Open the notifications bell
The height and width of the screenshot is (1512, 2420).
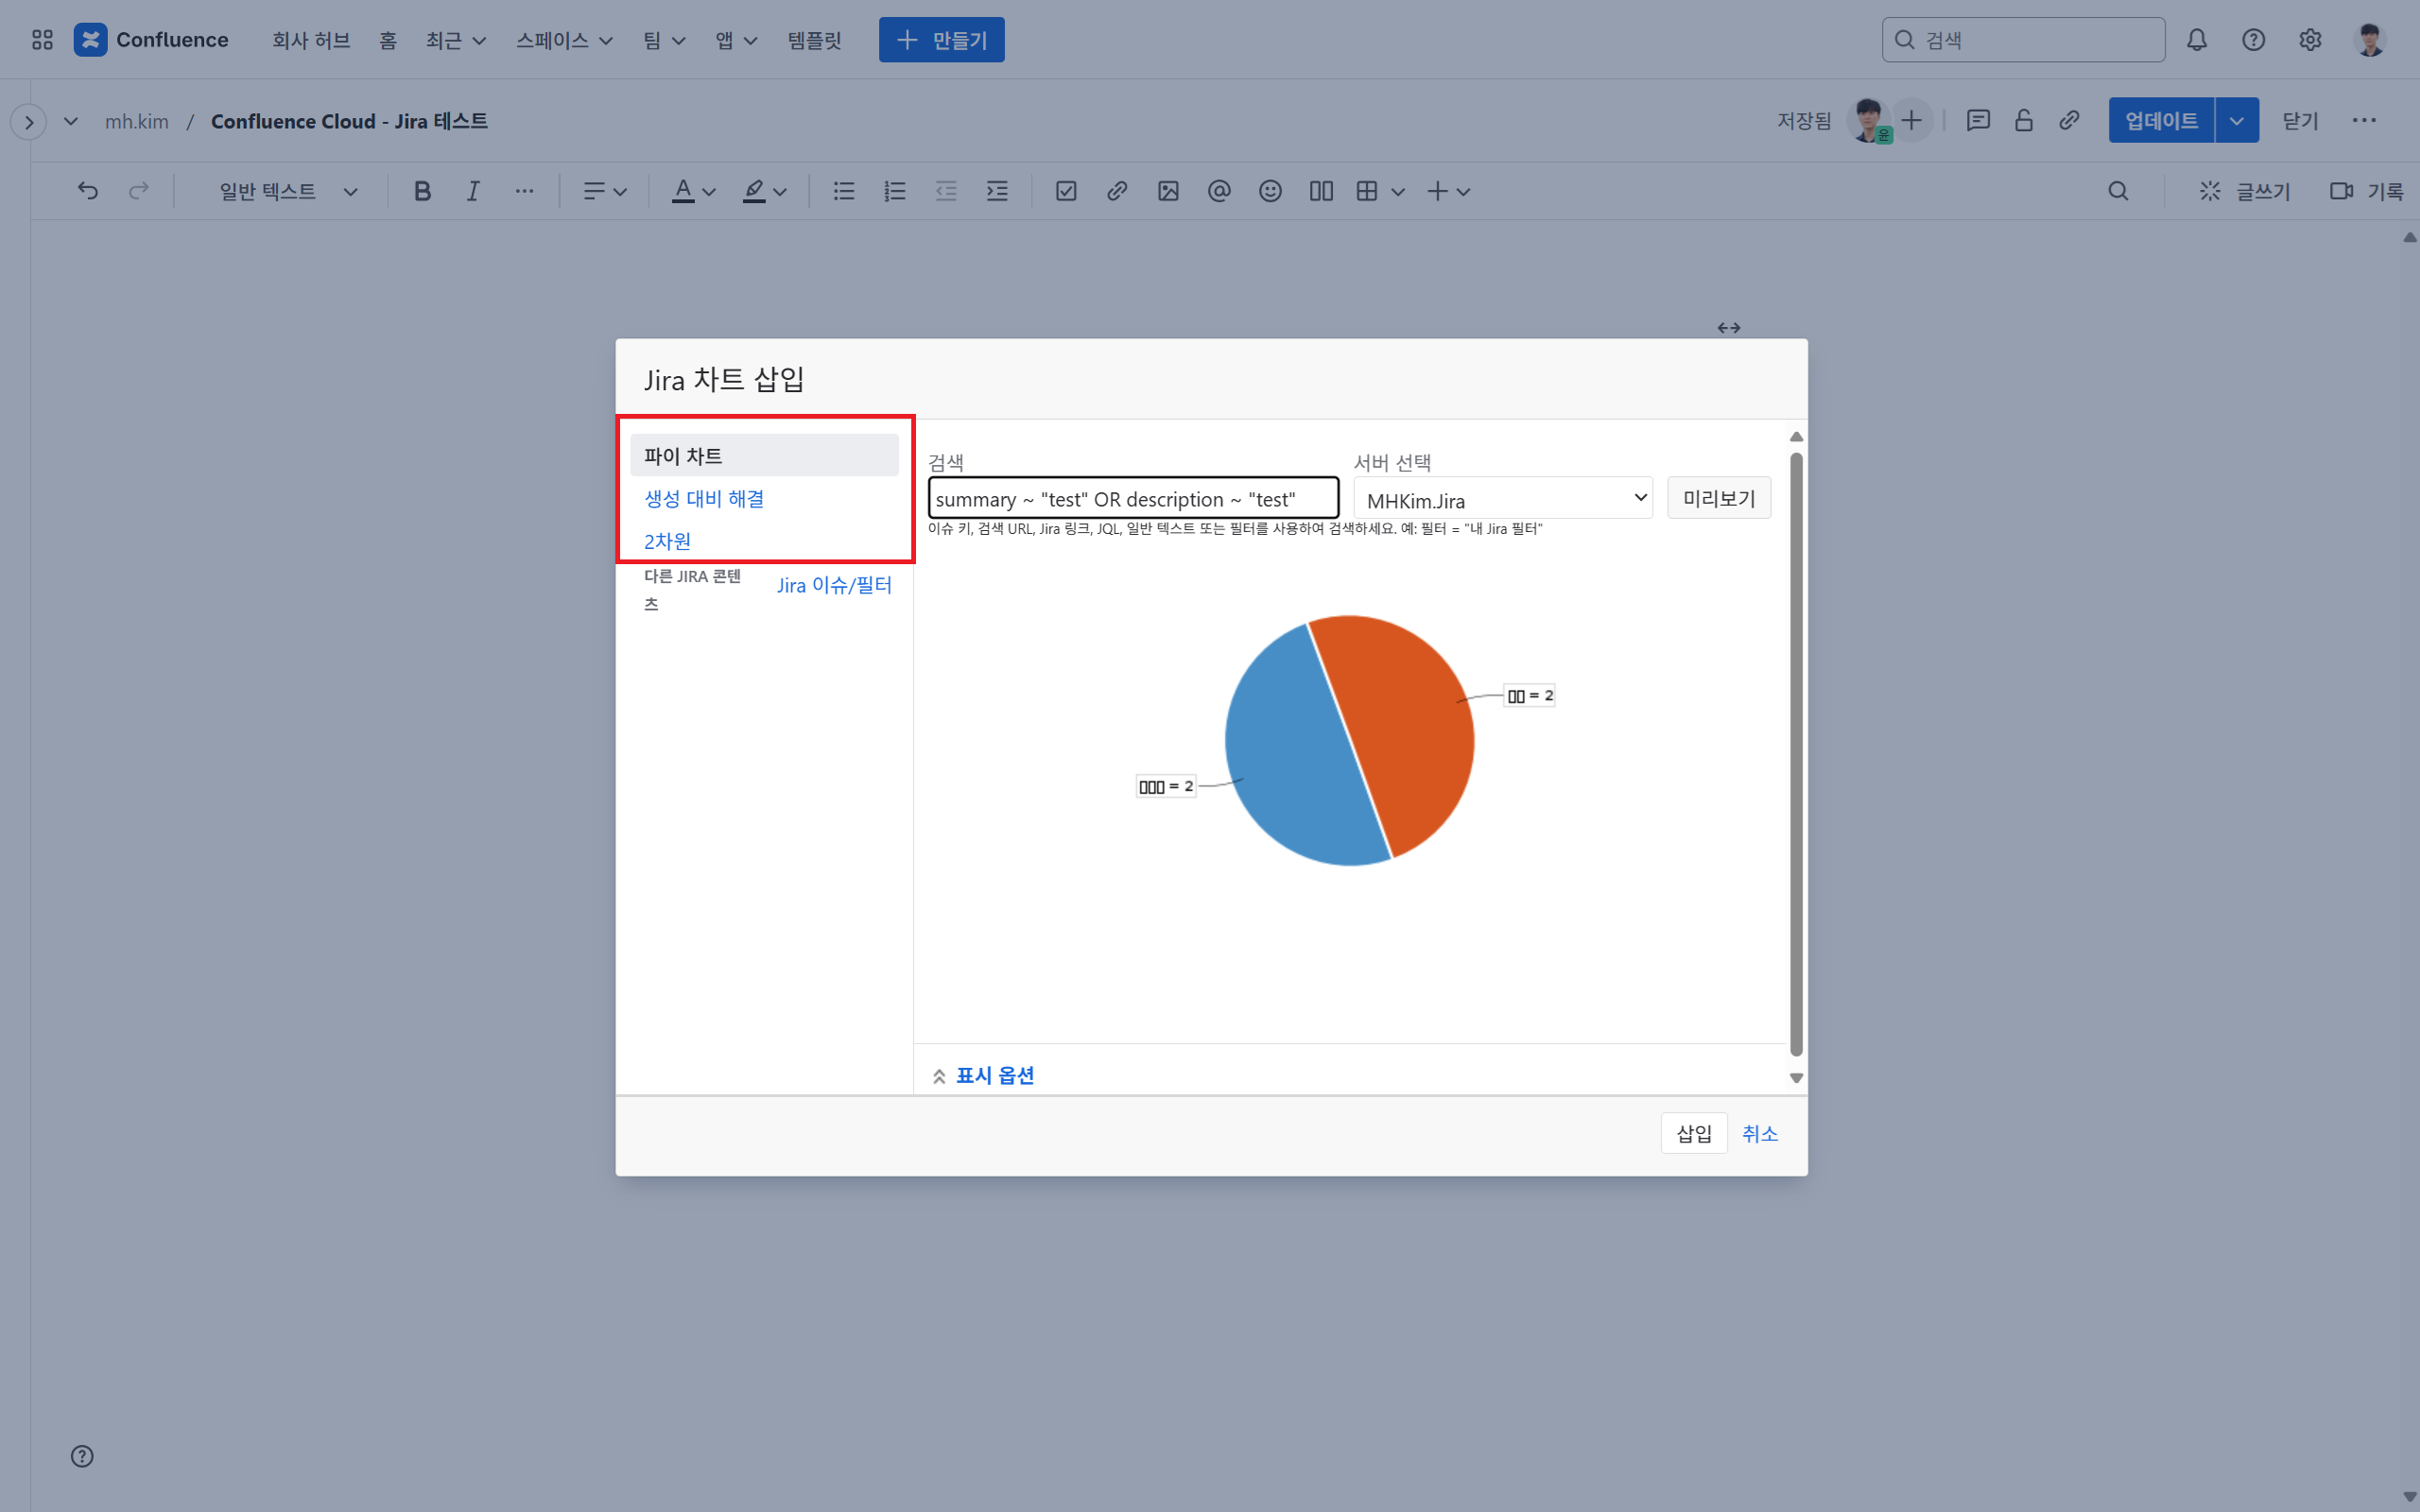(x=2196, y=40)
